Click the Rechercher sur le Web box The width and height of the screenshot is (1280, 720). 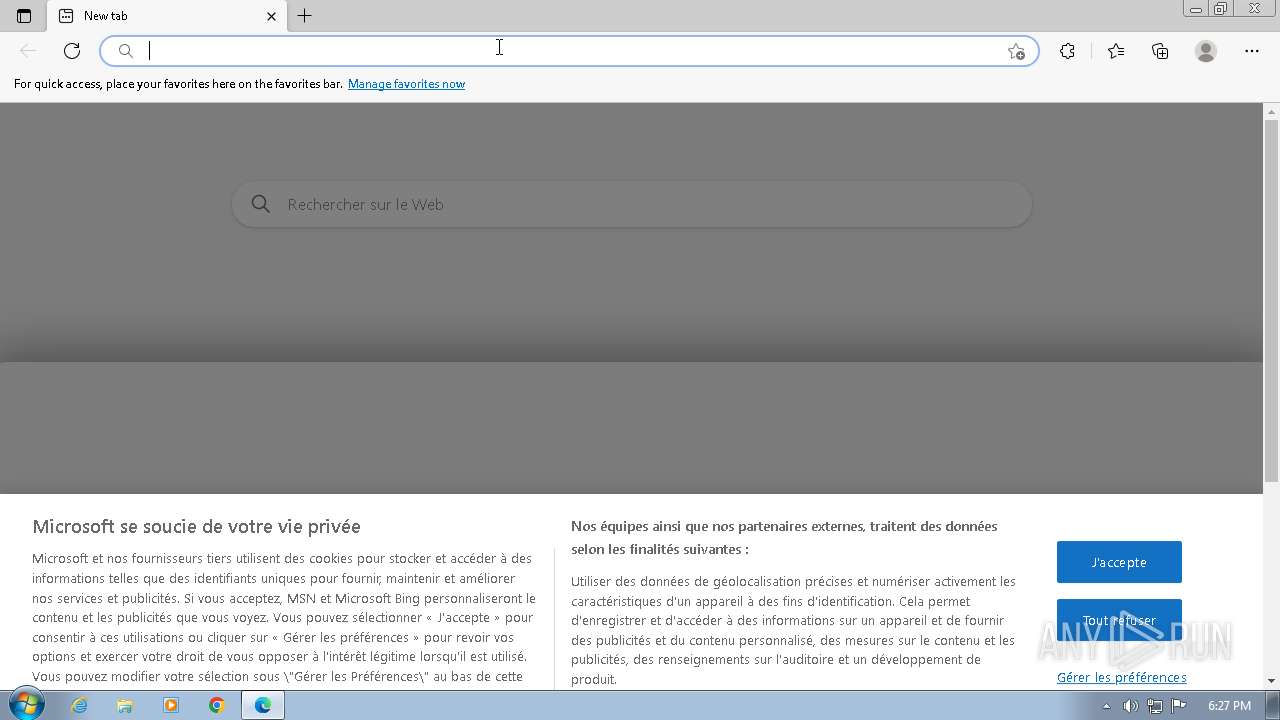631,204
